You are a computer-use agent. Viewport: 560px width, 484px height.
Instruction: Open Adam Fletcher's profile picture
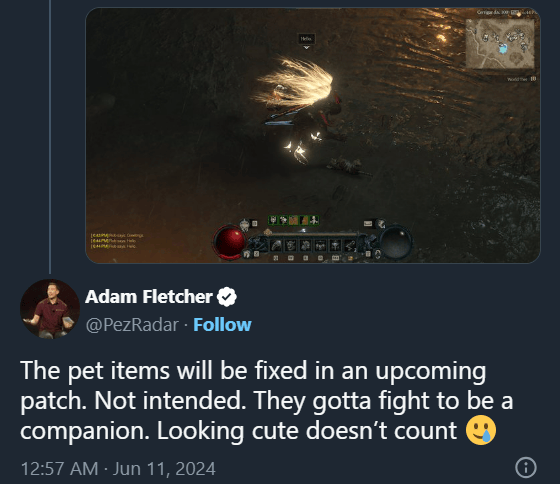tap(50, 309)
